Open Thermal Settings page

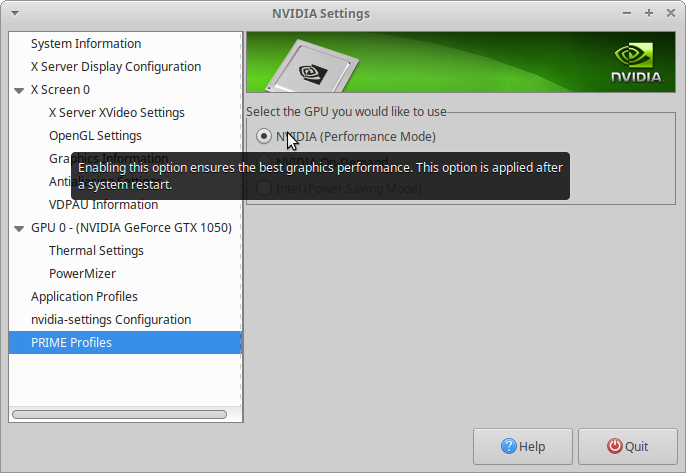pyautogui.click(x=96, y=251)
